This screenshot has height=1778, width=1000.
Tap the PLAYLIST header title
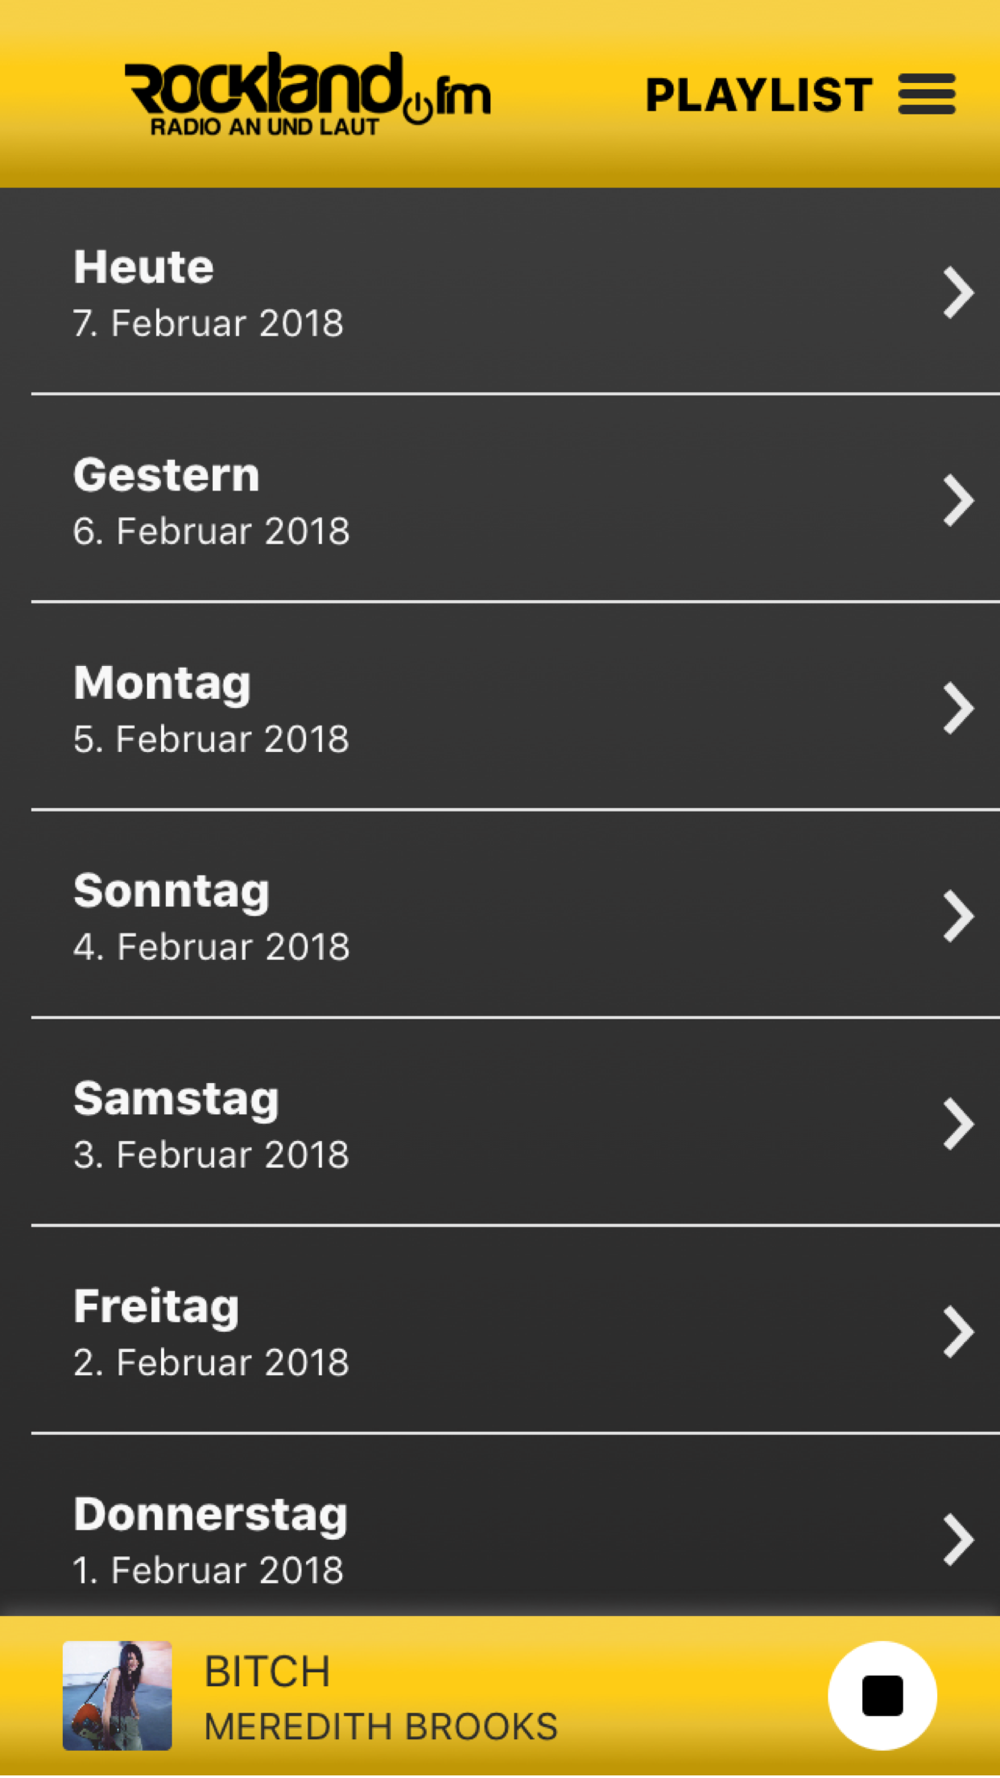[758, 95]
